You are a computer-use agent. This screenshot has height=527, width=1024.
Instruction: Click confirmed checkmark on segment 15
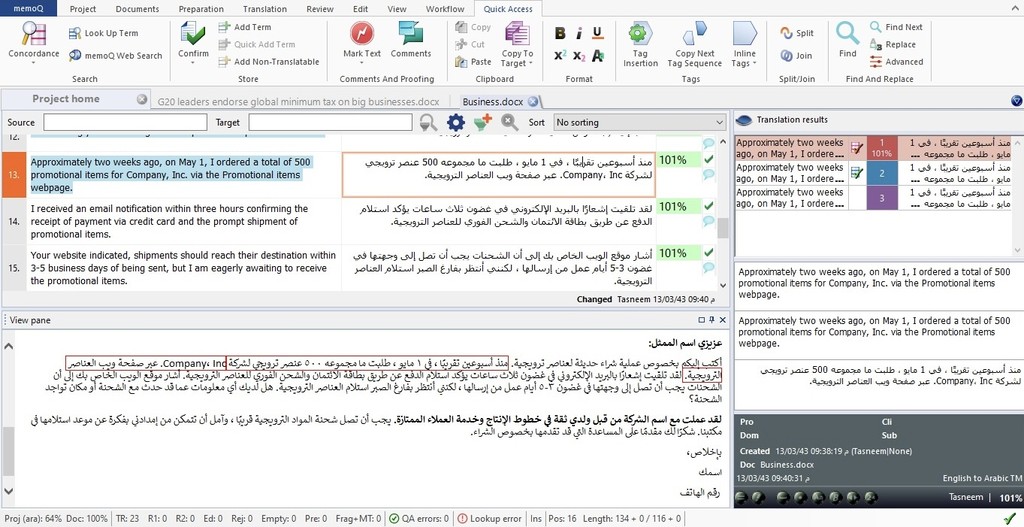click(709, 252)
